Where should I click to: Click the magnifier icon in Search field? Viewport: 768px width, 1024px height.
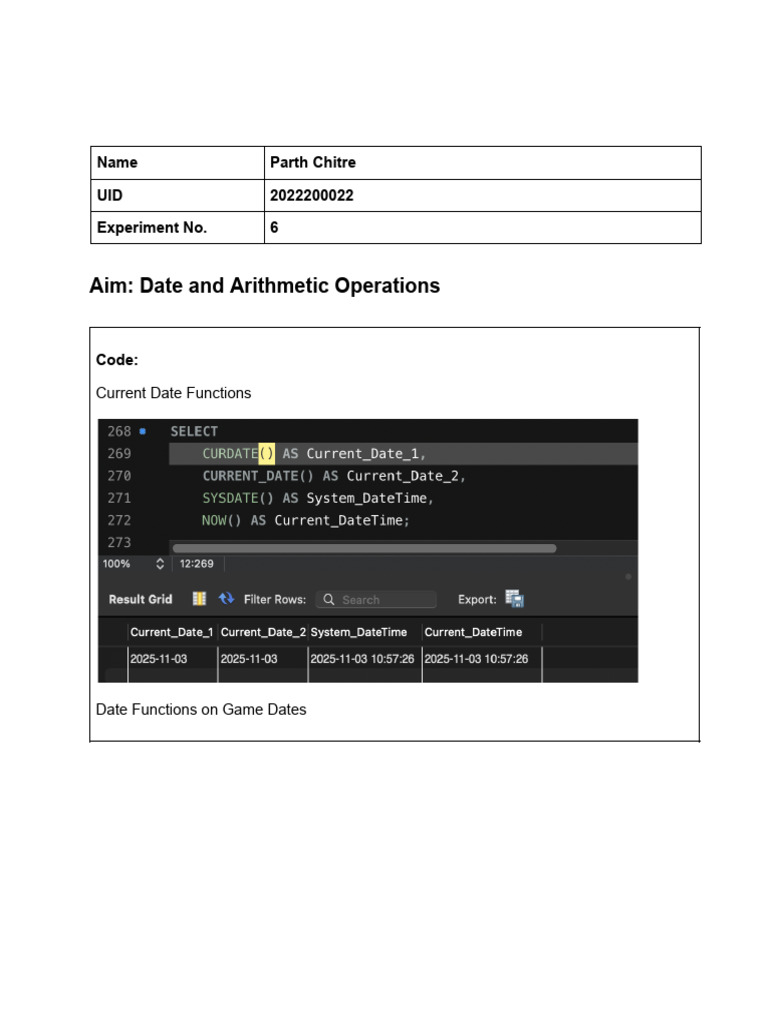(328, 599)
